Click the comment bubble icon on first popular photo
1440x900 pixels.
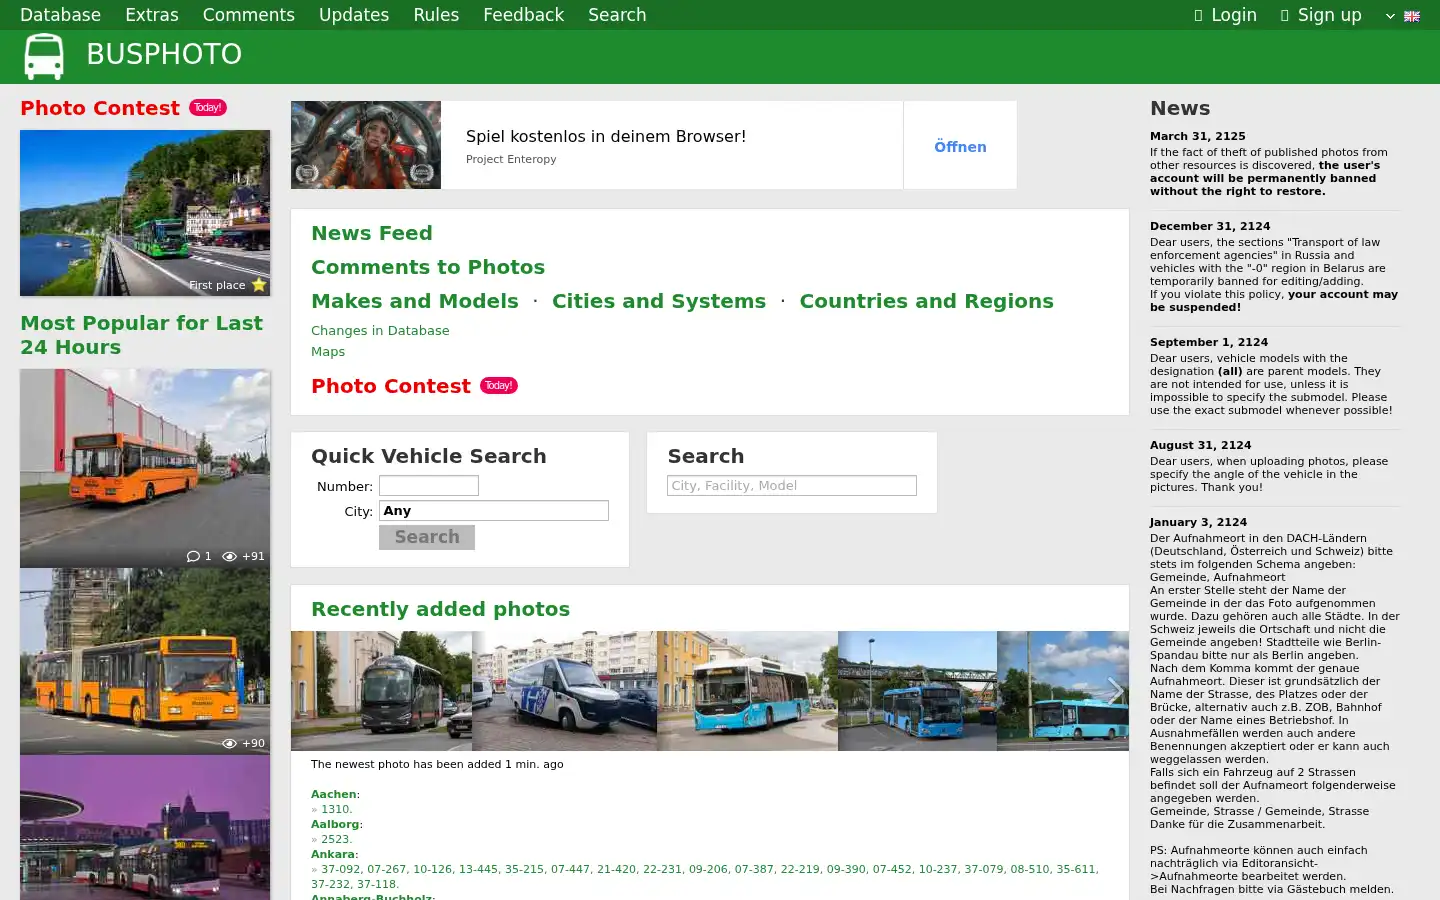[x=193, y=556]
